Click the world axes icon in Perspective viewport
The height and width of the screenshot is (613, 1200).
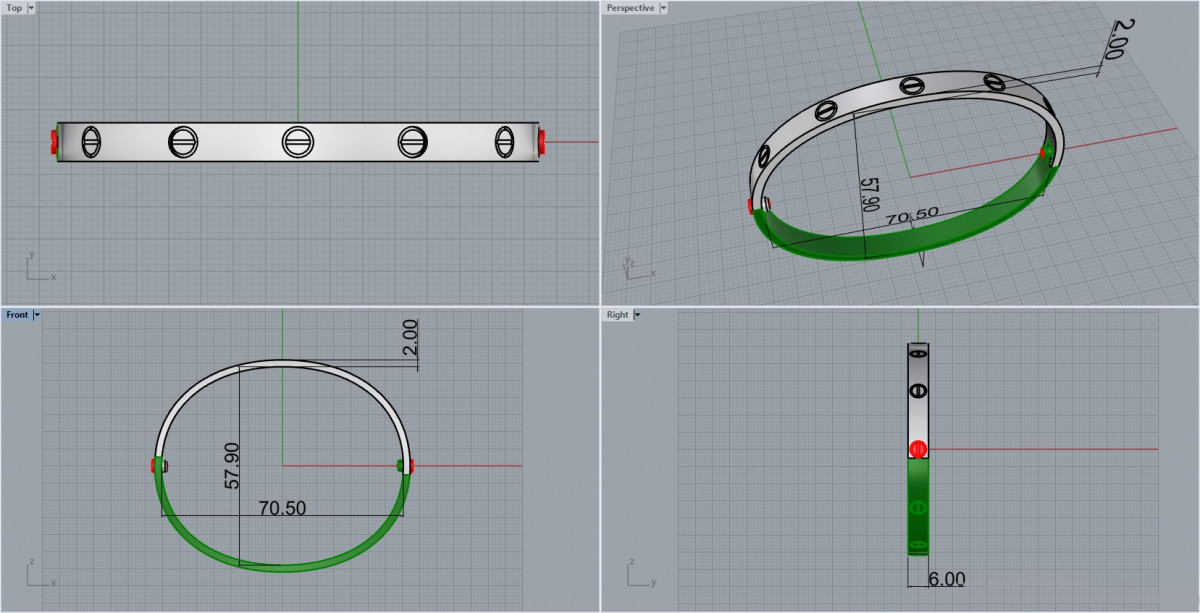click(638, 267)
